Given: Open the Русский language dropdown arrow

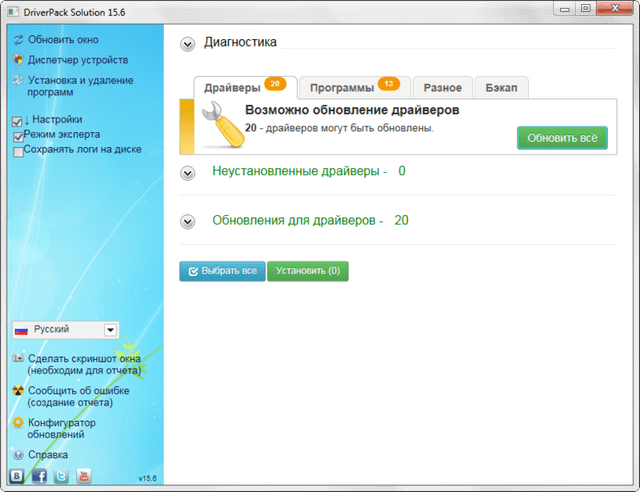Looking at the screenshot, I should [110, 330].
